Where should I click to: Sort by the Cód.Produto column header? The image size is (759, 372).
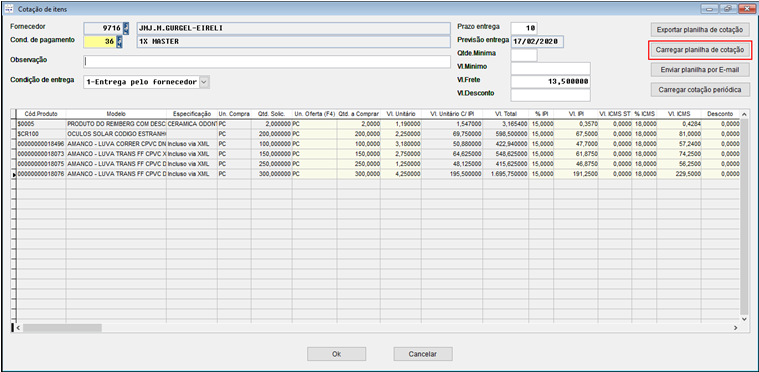click(41, 114)
